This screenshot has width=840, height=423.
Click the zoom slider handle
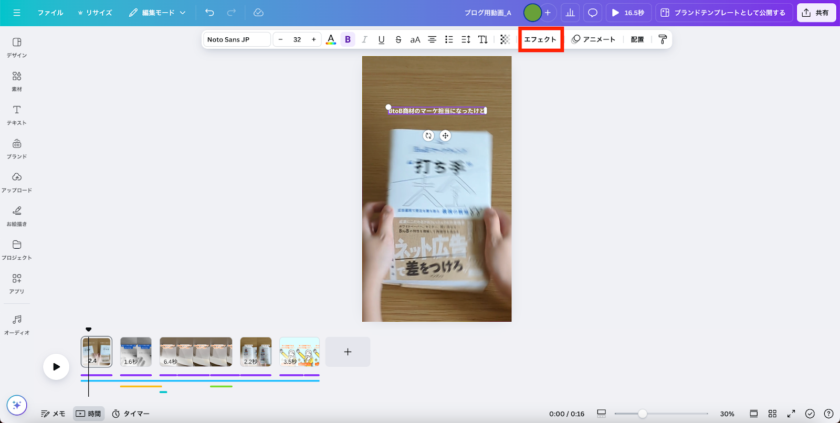pos(642,413)
